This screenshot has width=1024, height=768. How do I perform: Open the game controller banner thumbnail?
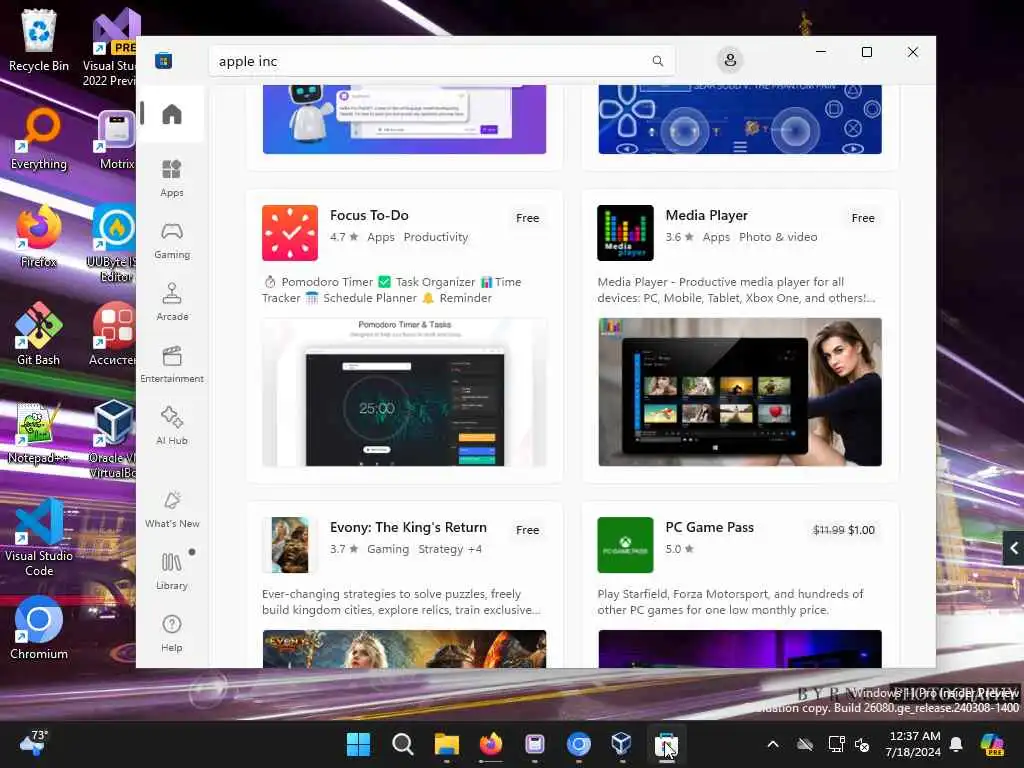(x=740, y=120)
